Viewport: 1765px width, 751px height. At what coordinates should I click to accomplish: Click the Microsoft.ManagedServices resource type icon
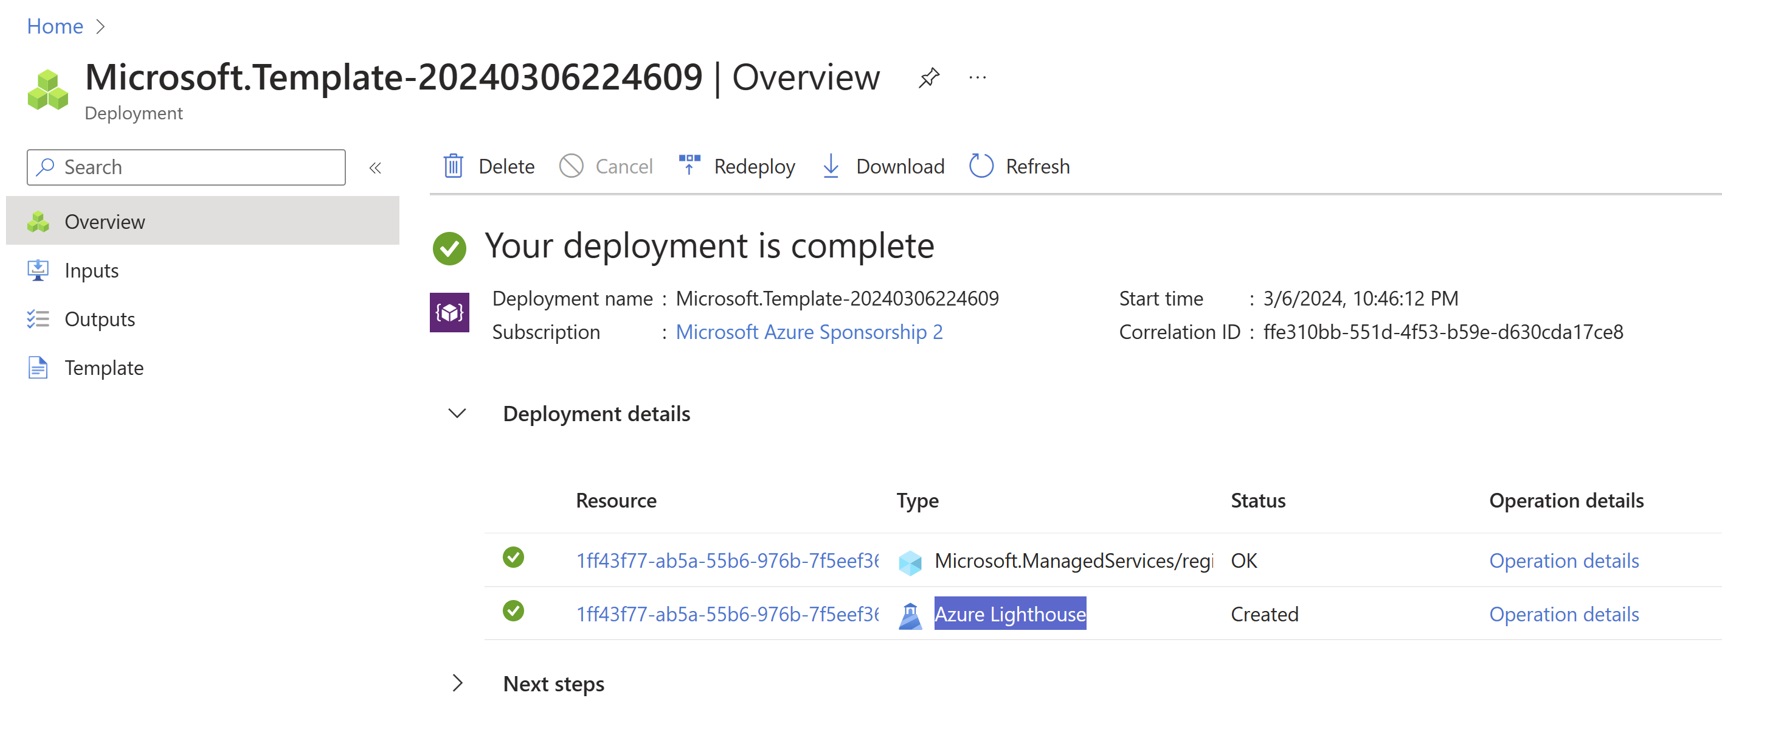point(910,562)
